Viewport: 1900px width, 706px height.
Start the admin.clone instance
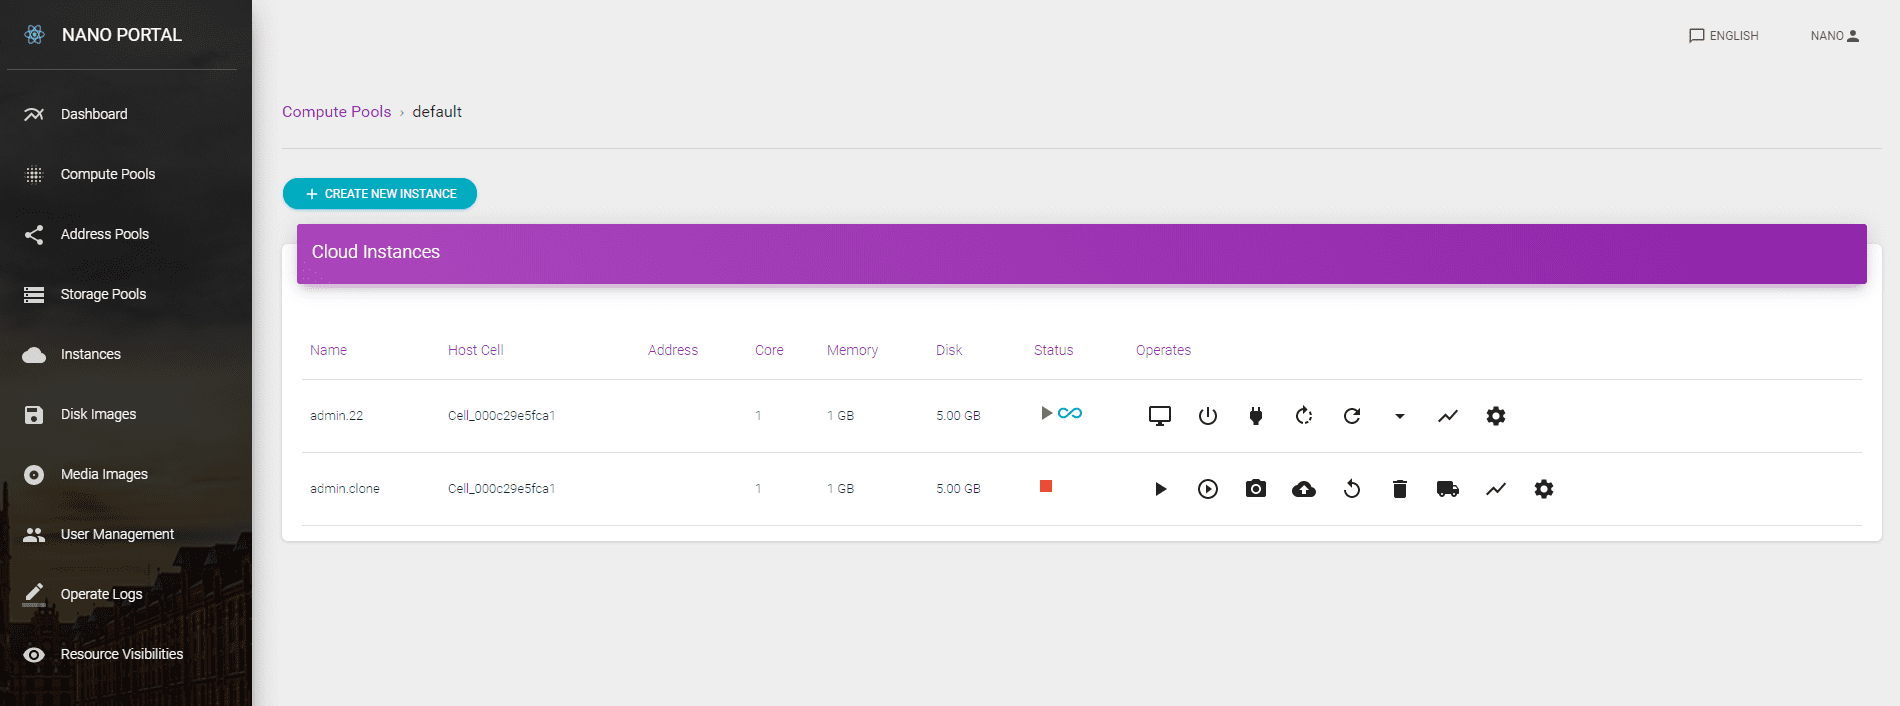pyautogui.click(x=1159, y=489)
